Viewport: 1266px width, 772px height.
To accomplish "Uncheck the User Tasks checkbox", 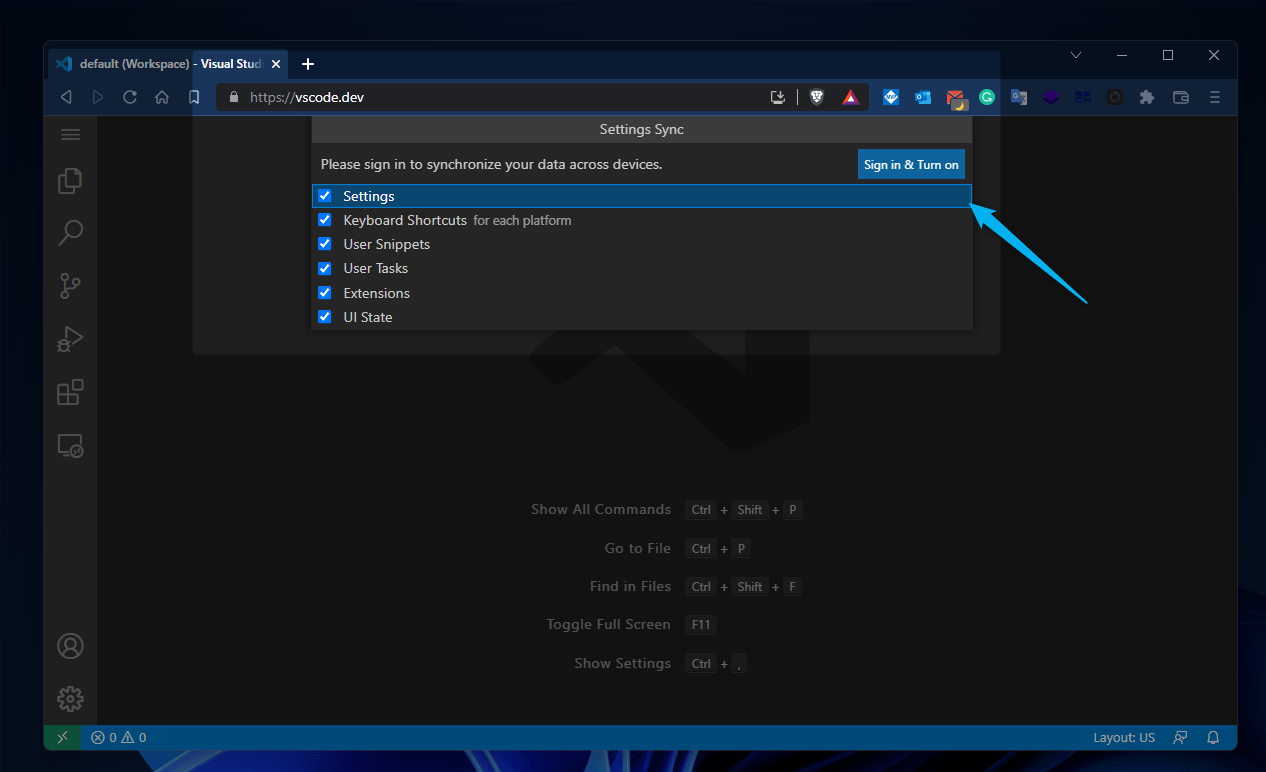I will coord(324,268).
